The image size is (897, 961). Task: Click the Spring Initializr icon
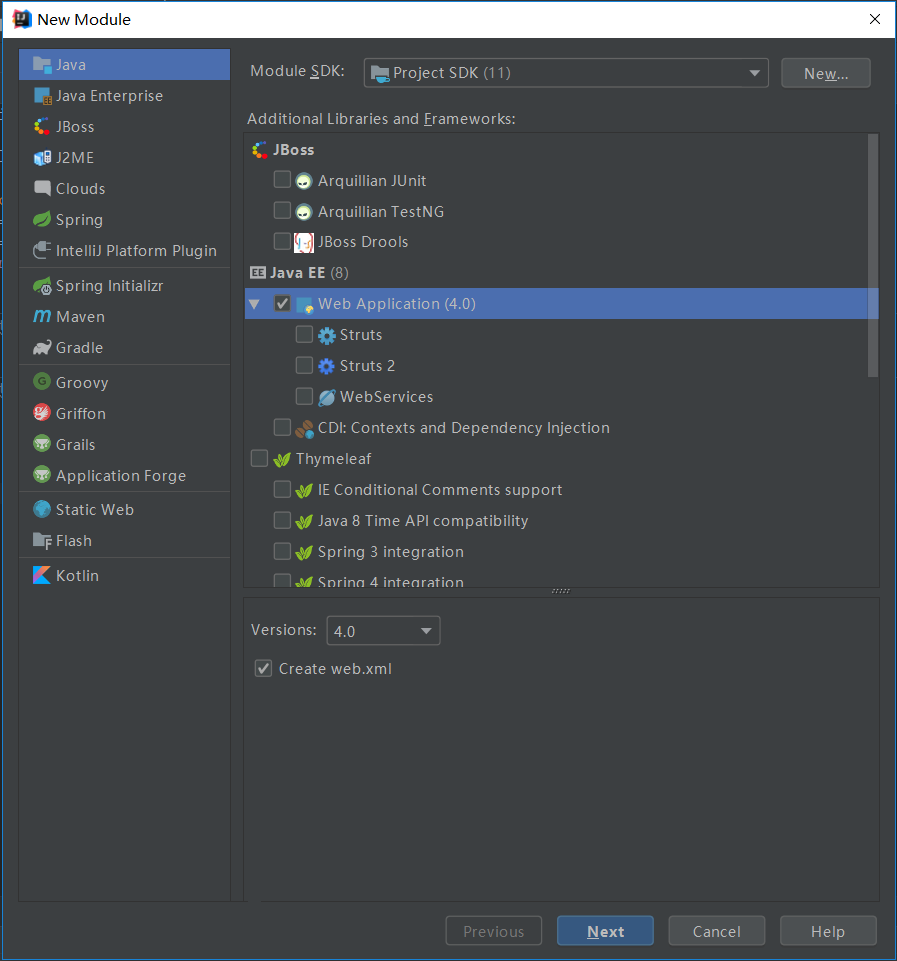[x=42, y=286]
